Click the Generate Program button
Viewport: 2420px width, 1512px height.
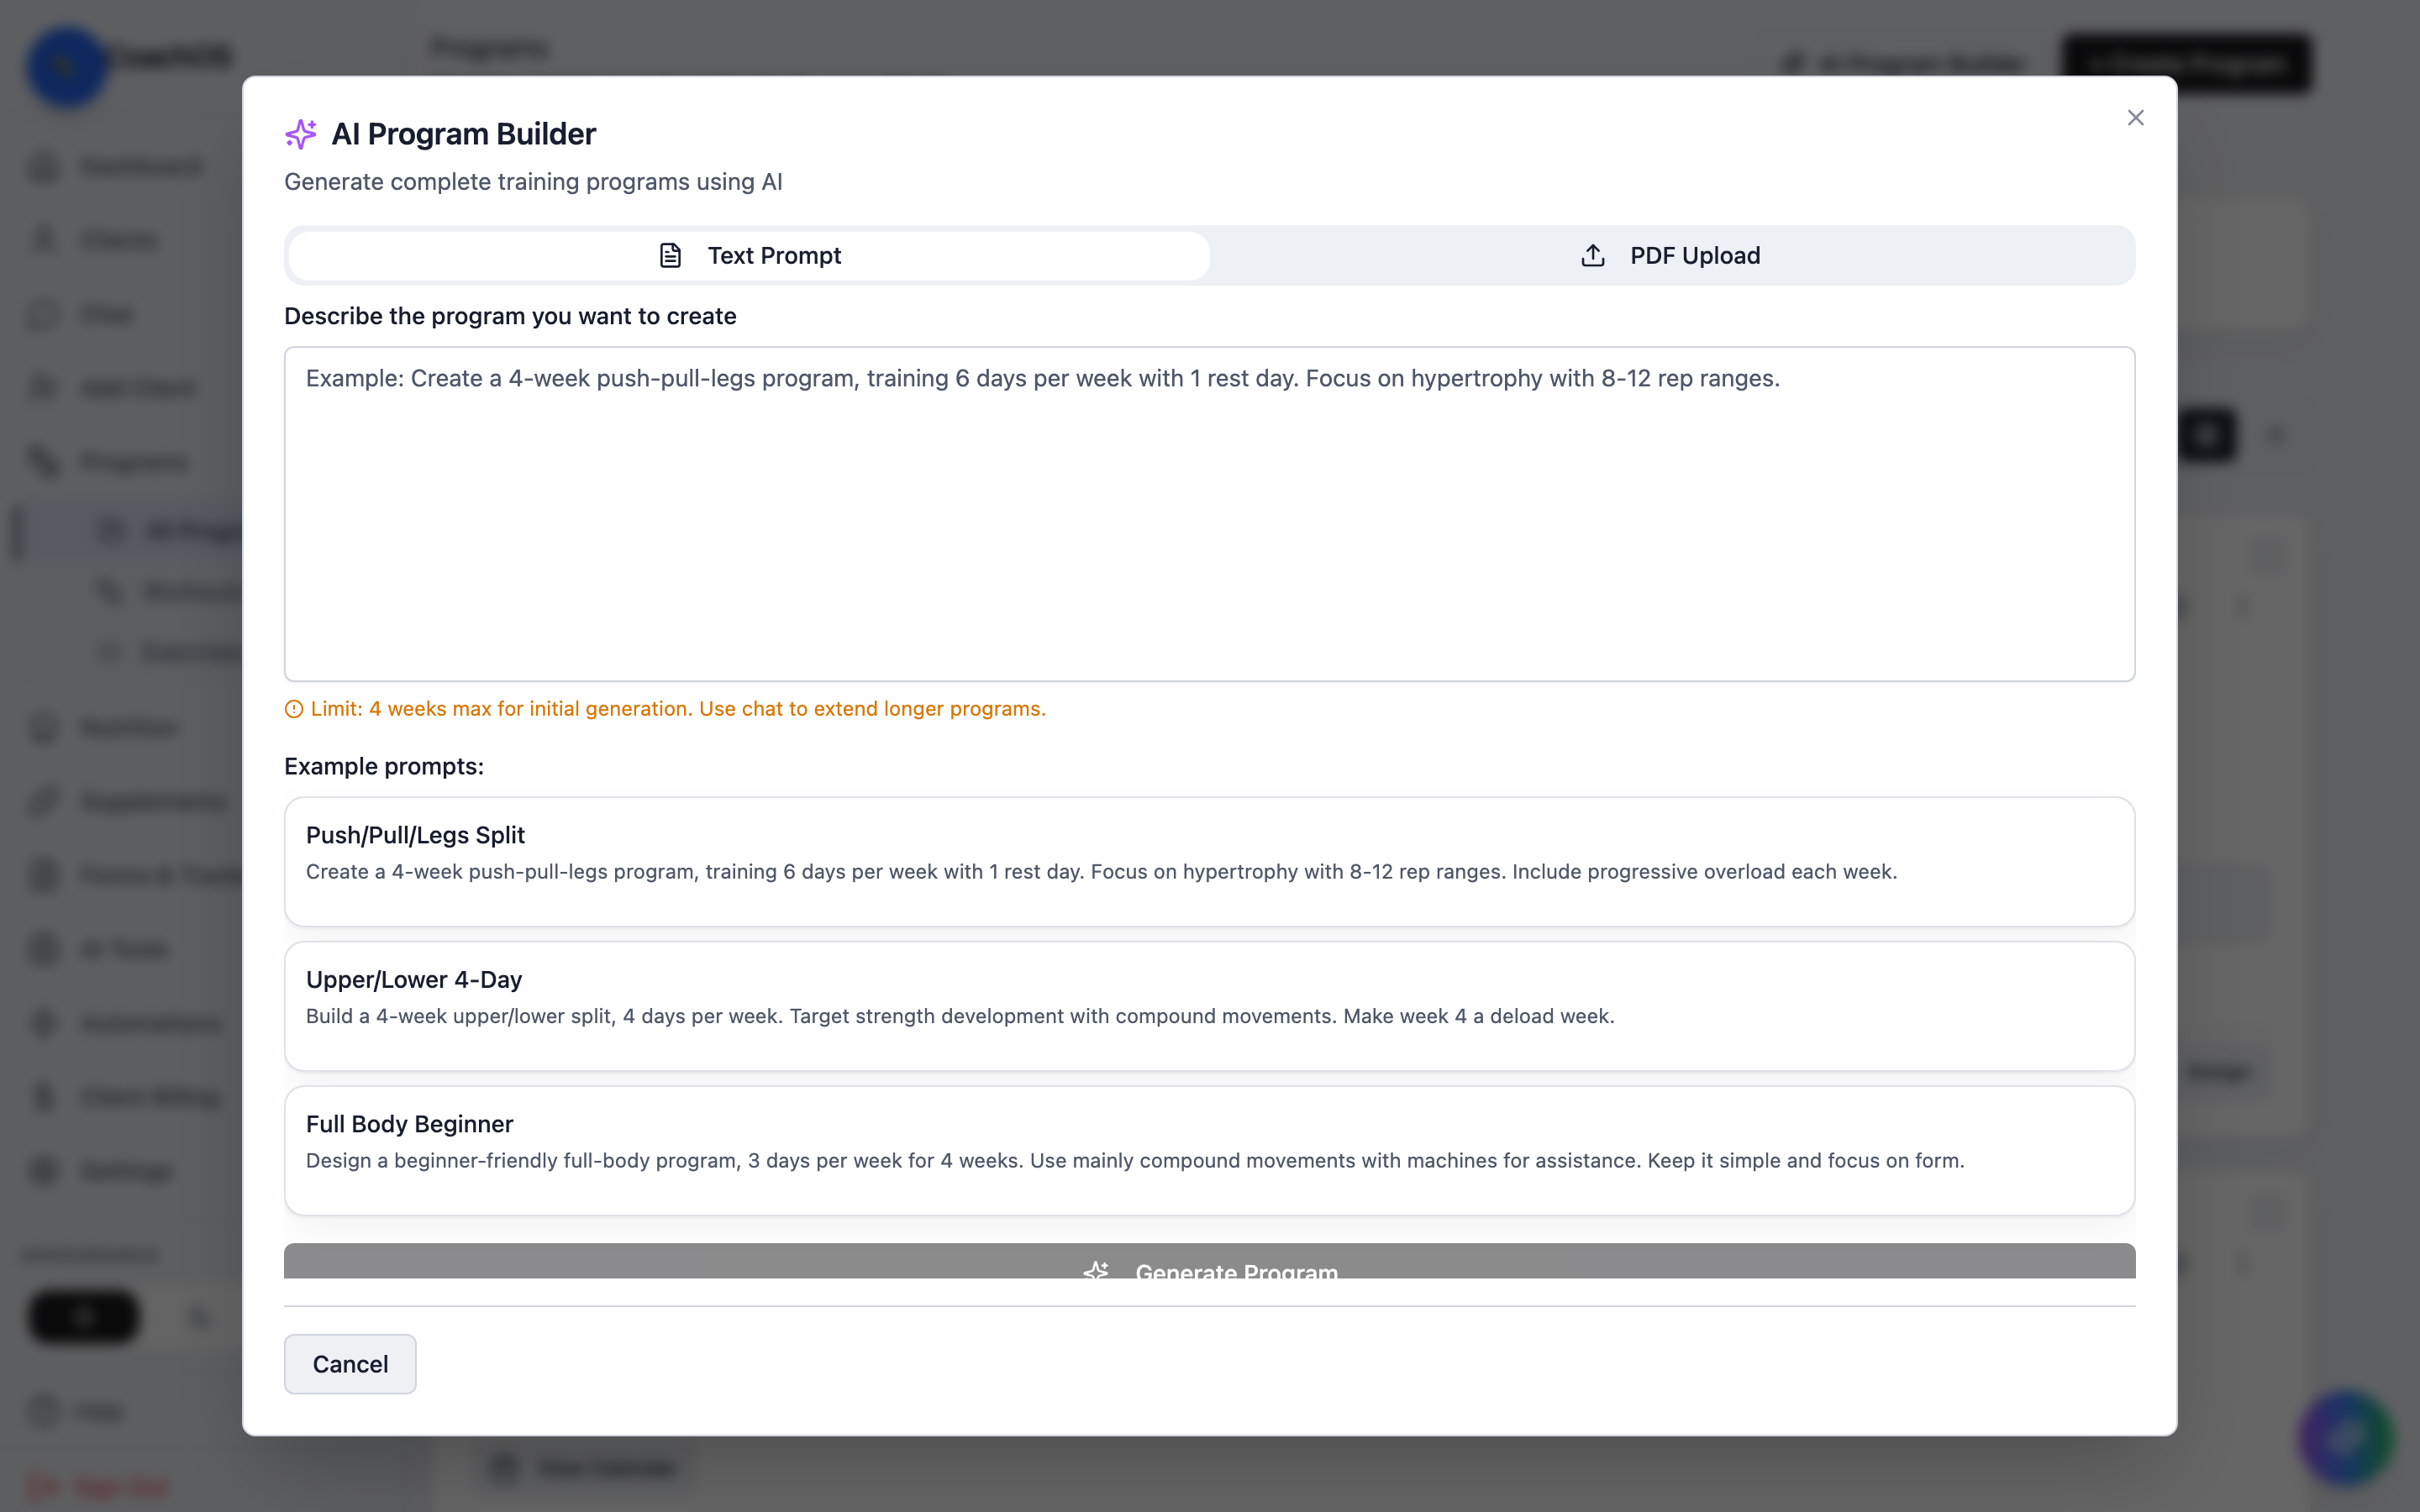[1209, 1262]
